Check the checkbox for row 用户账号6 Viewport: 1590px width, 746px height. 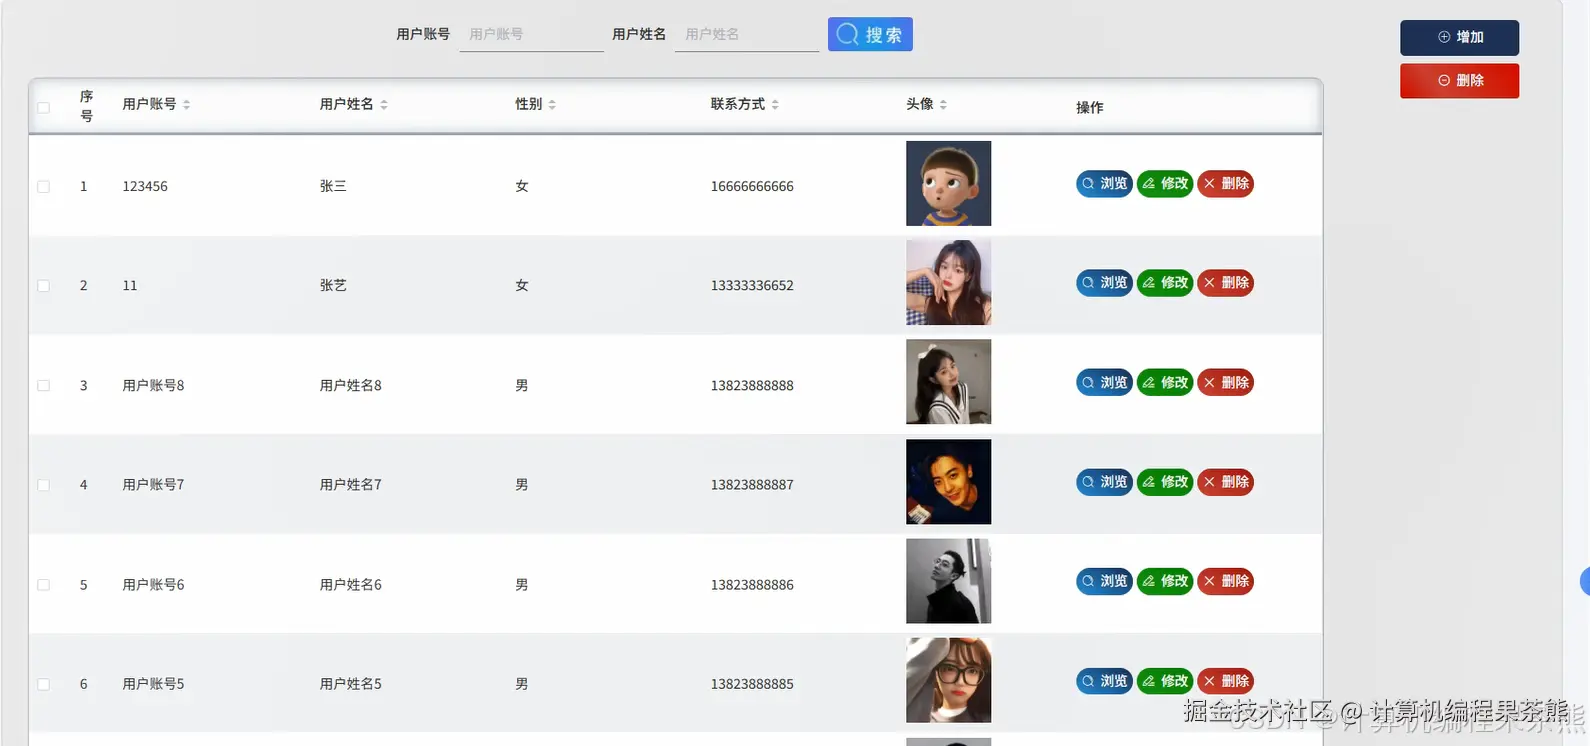coord(43,585)
